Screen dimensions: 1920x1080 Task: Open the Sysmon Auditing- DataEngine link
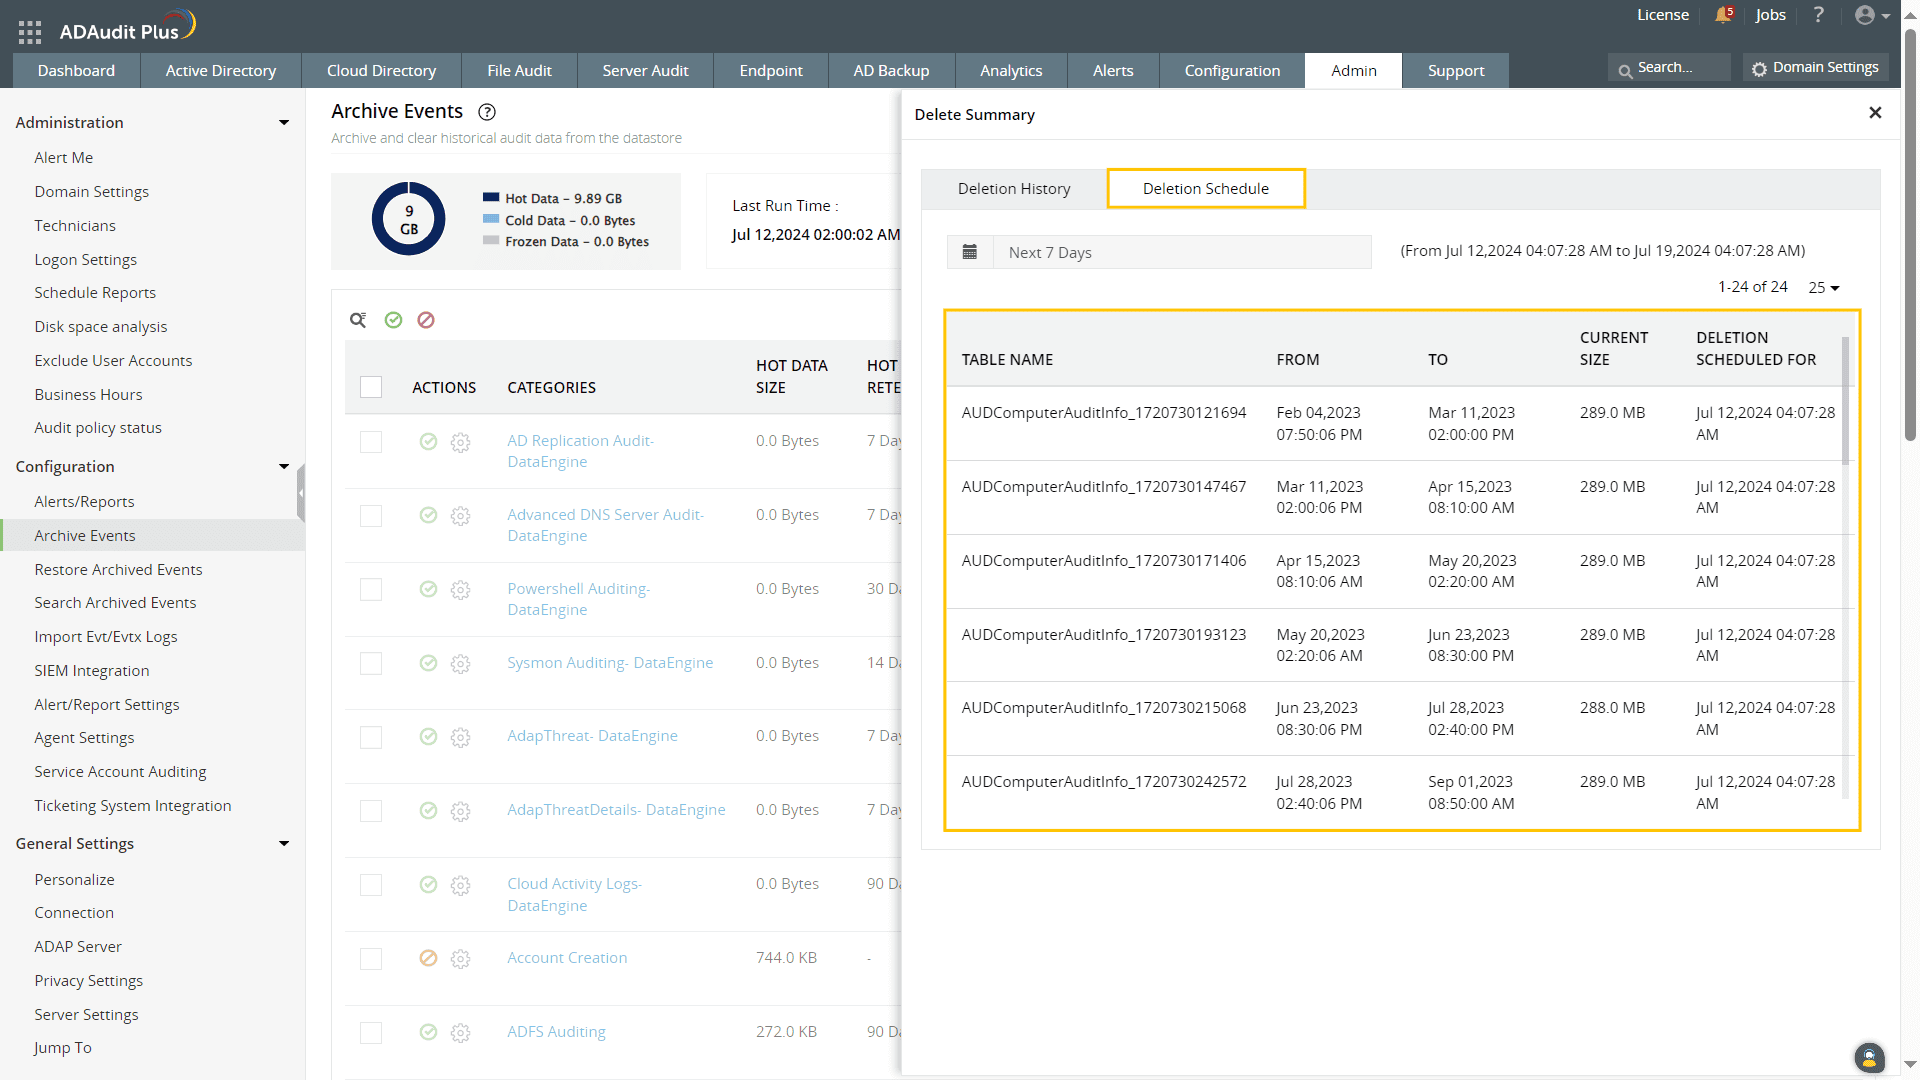[x=609, y=663]
